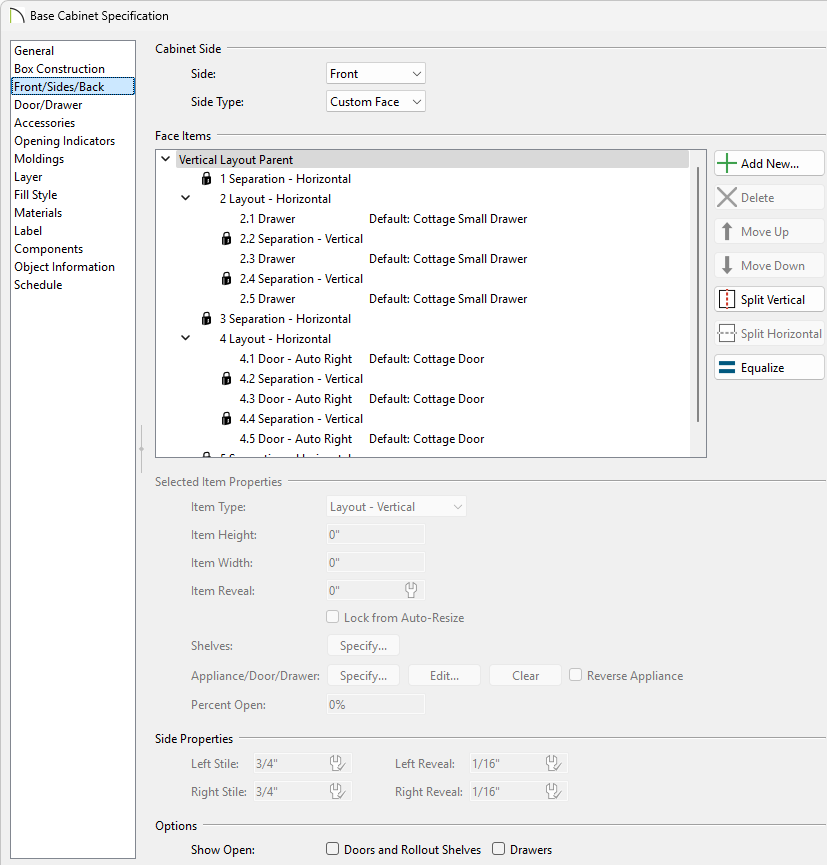The height and width of the screenshot is (865, 827).
Task: Open the Side Type dropdown showing Custom Face
Action: tap(376, 102)
